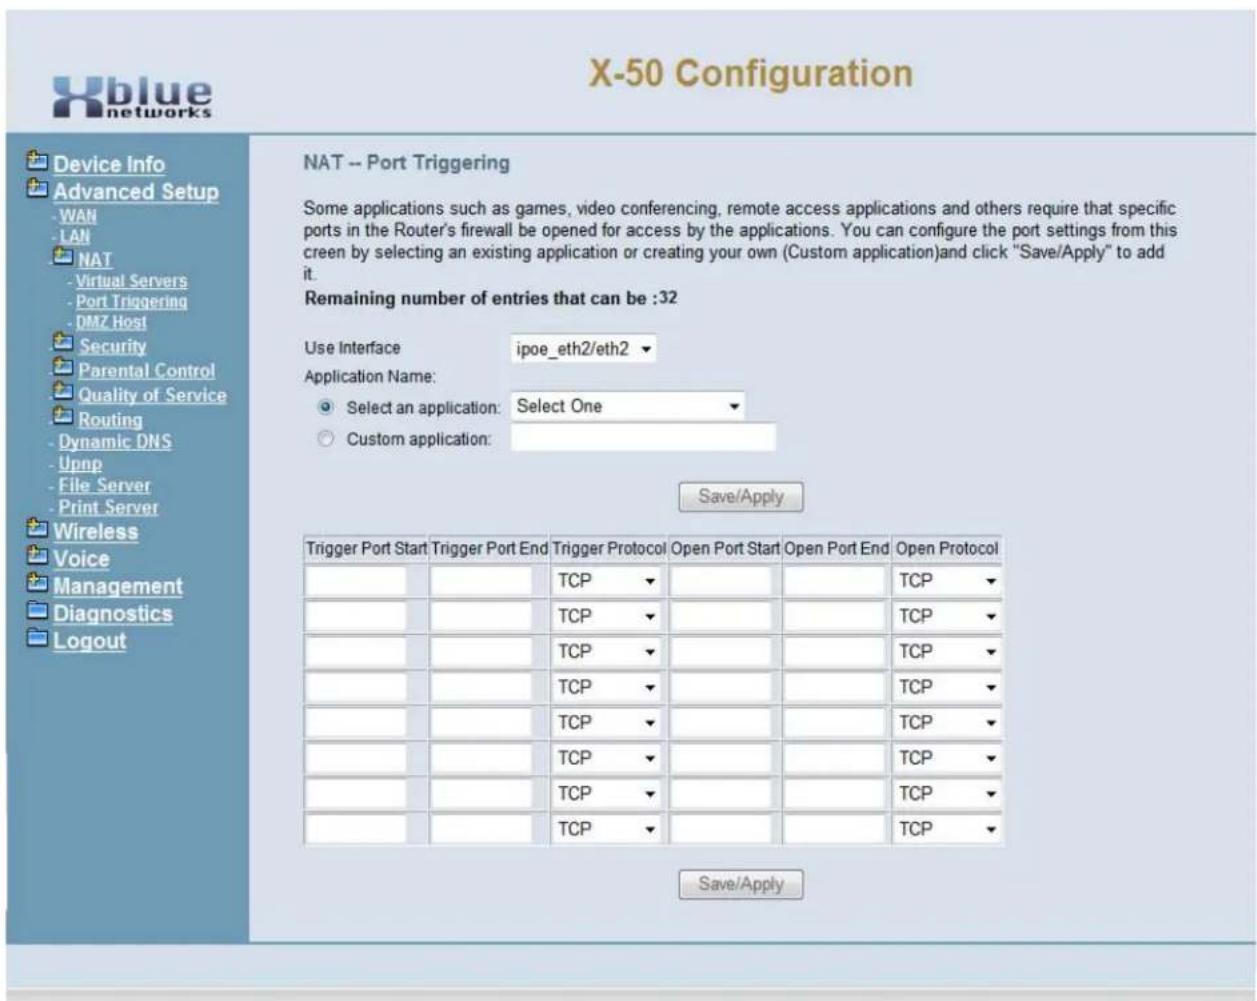Open the Quality of Service link
The image size is (1257, 1001).
152,395
